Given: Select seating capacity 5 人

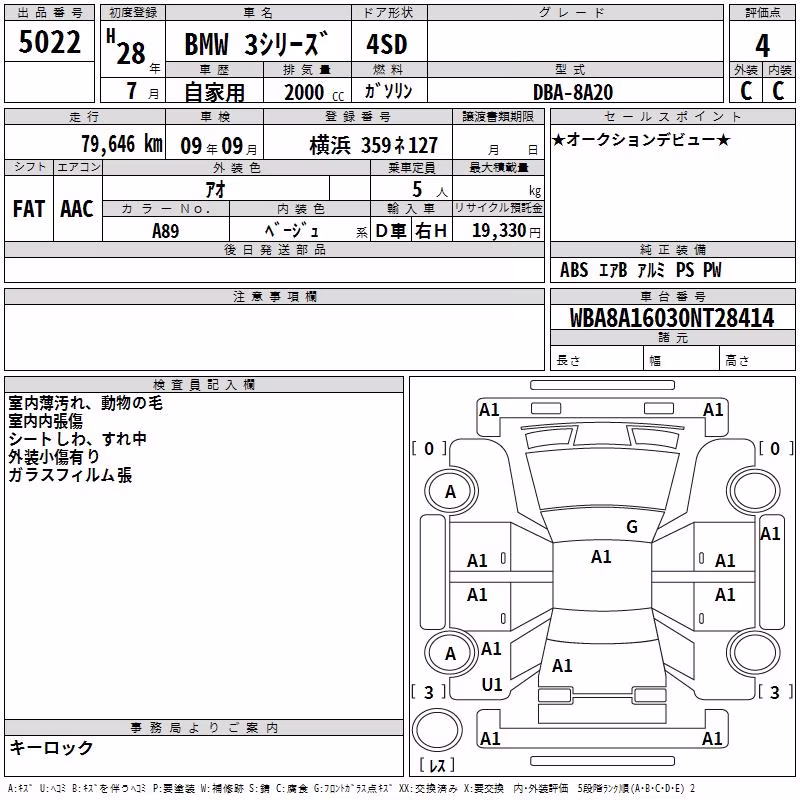Looking at the screenshot, I should (x=430, y=190).
